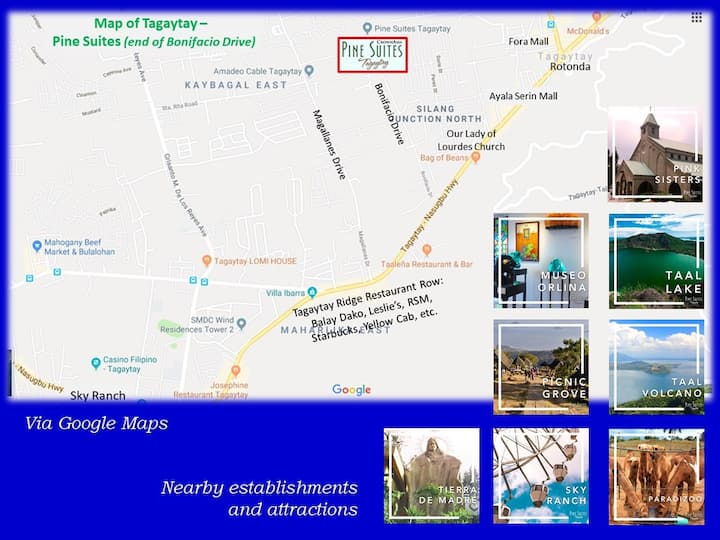Image resolution: width=720 pixels, height=540 pixels.
Task: Select the Casino Filipino map marker
Action: pyautogui.click(x=96, y=363)
